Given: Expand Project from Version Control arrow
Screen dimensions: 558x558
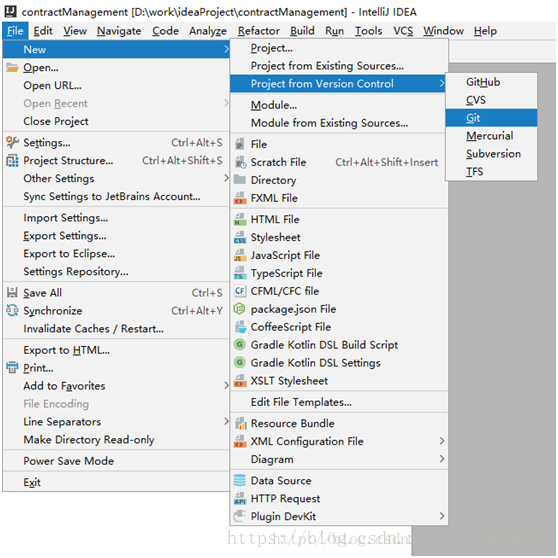Looking at the screenshot, I should [x=442, y=83].
